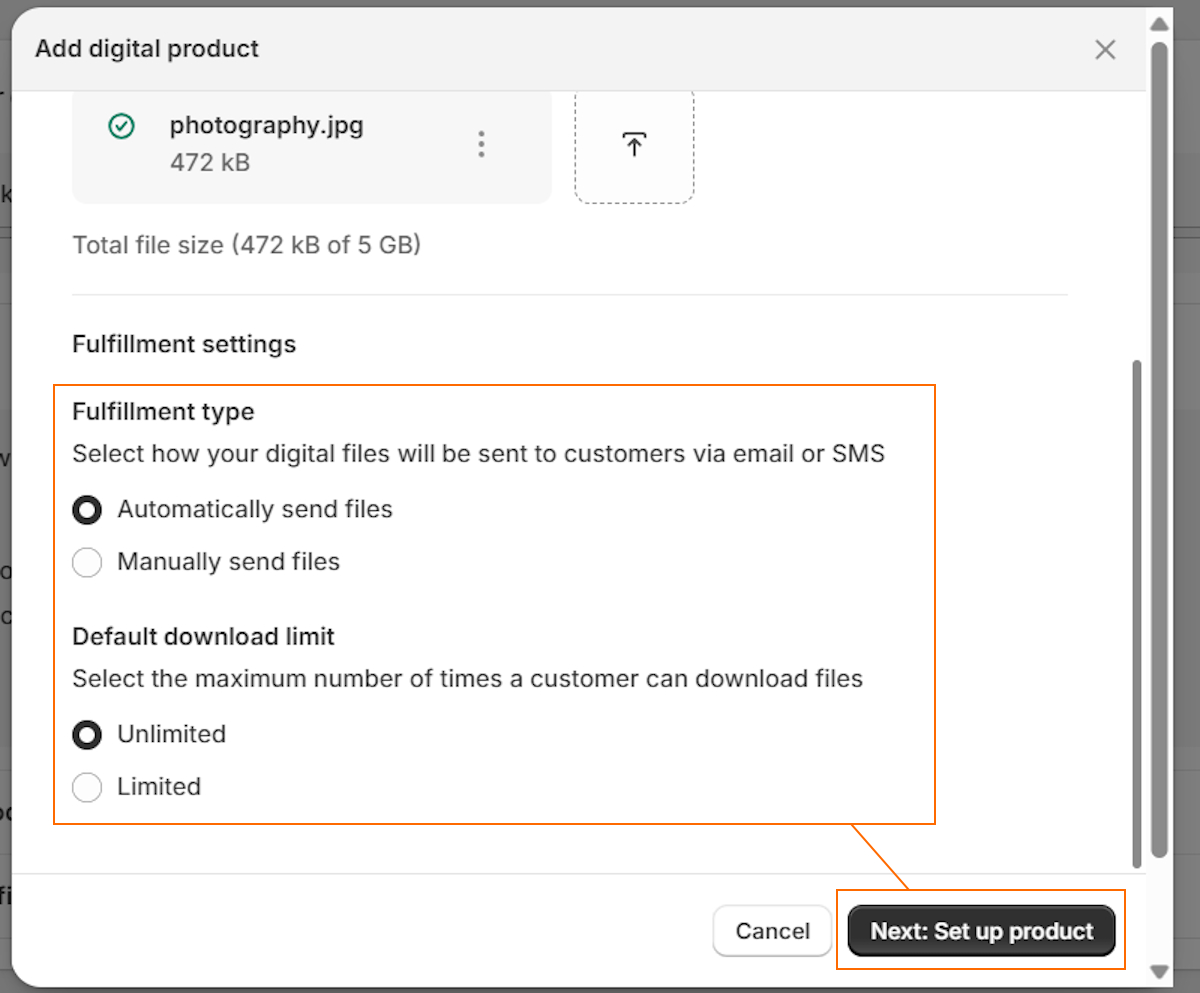Cancel adding the digital product
The width and height of the screenshot is (1200, 993).
pyautogui.click(x=772, y=930)
